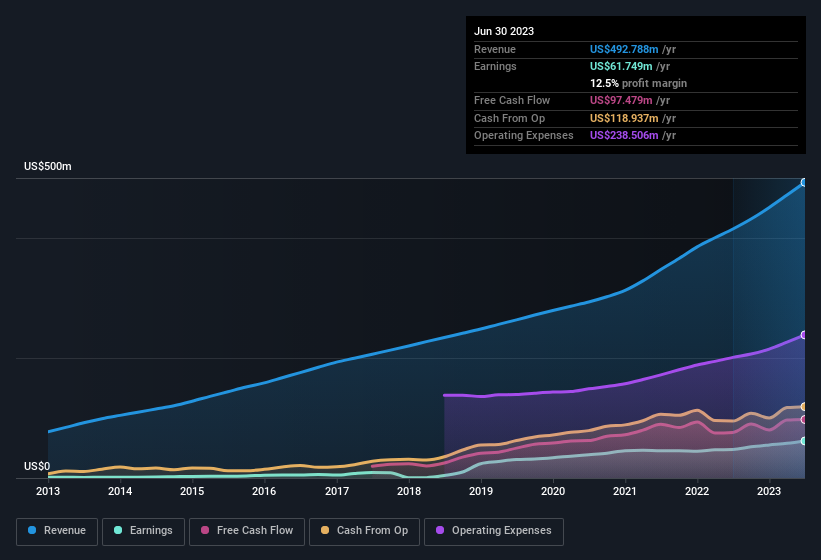
Task: Toggle the Revenue legend button
Action: (x=57, y=531)
